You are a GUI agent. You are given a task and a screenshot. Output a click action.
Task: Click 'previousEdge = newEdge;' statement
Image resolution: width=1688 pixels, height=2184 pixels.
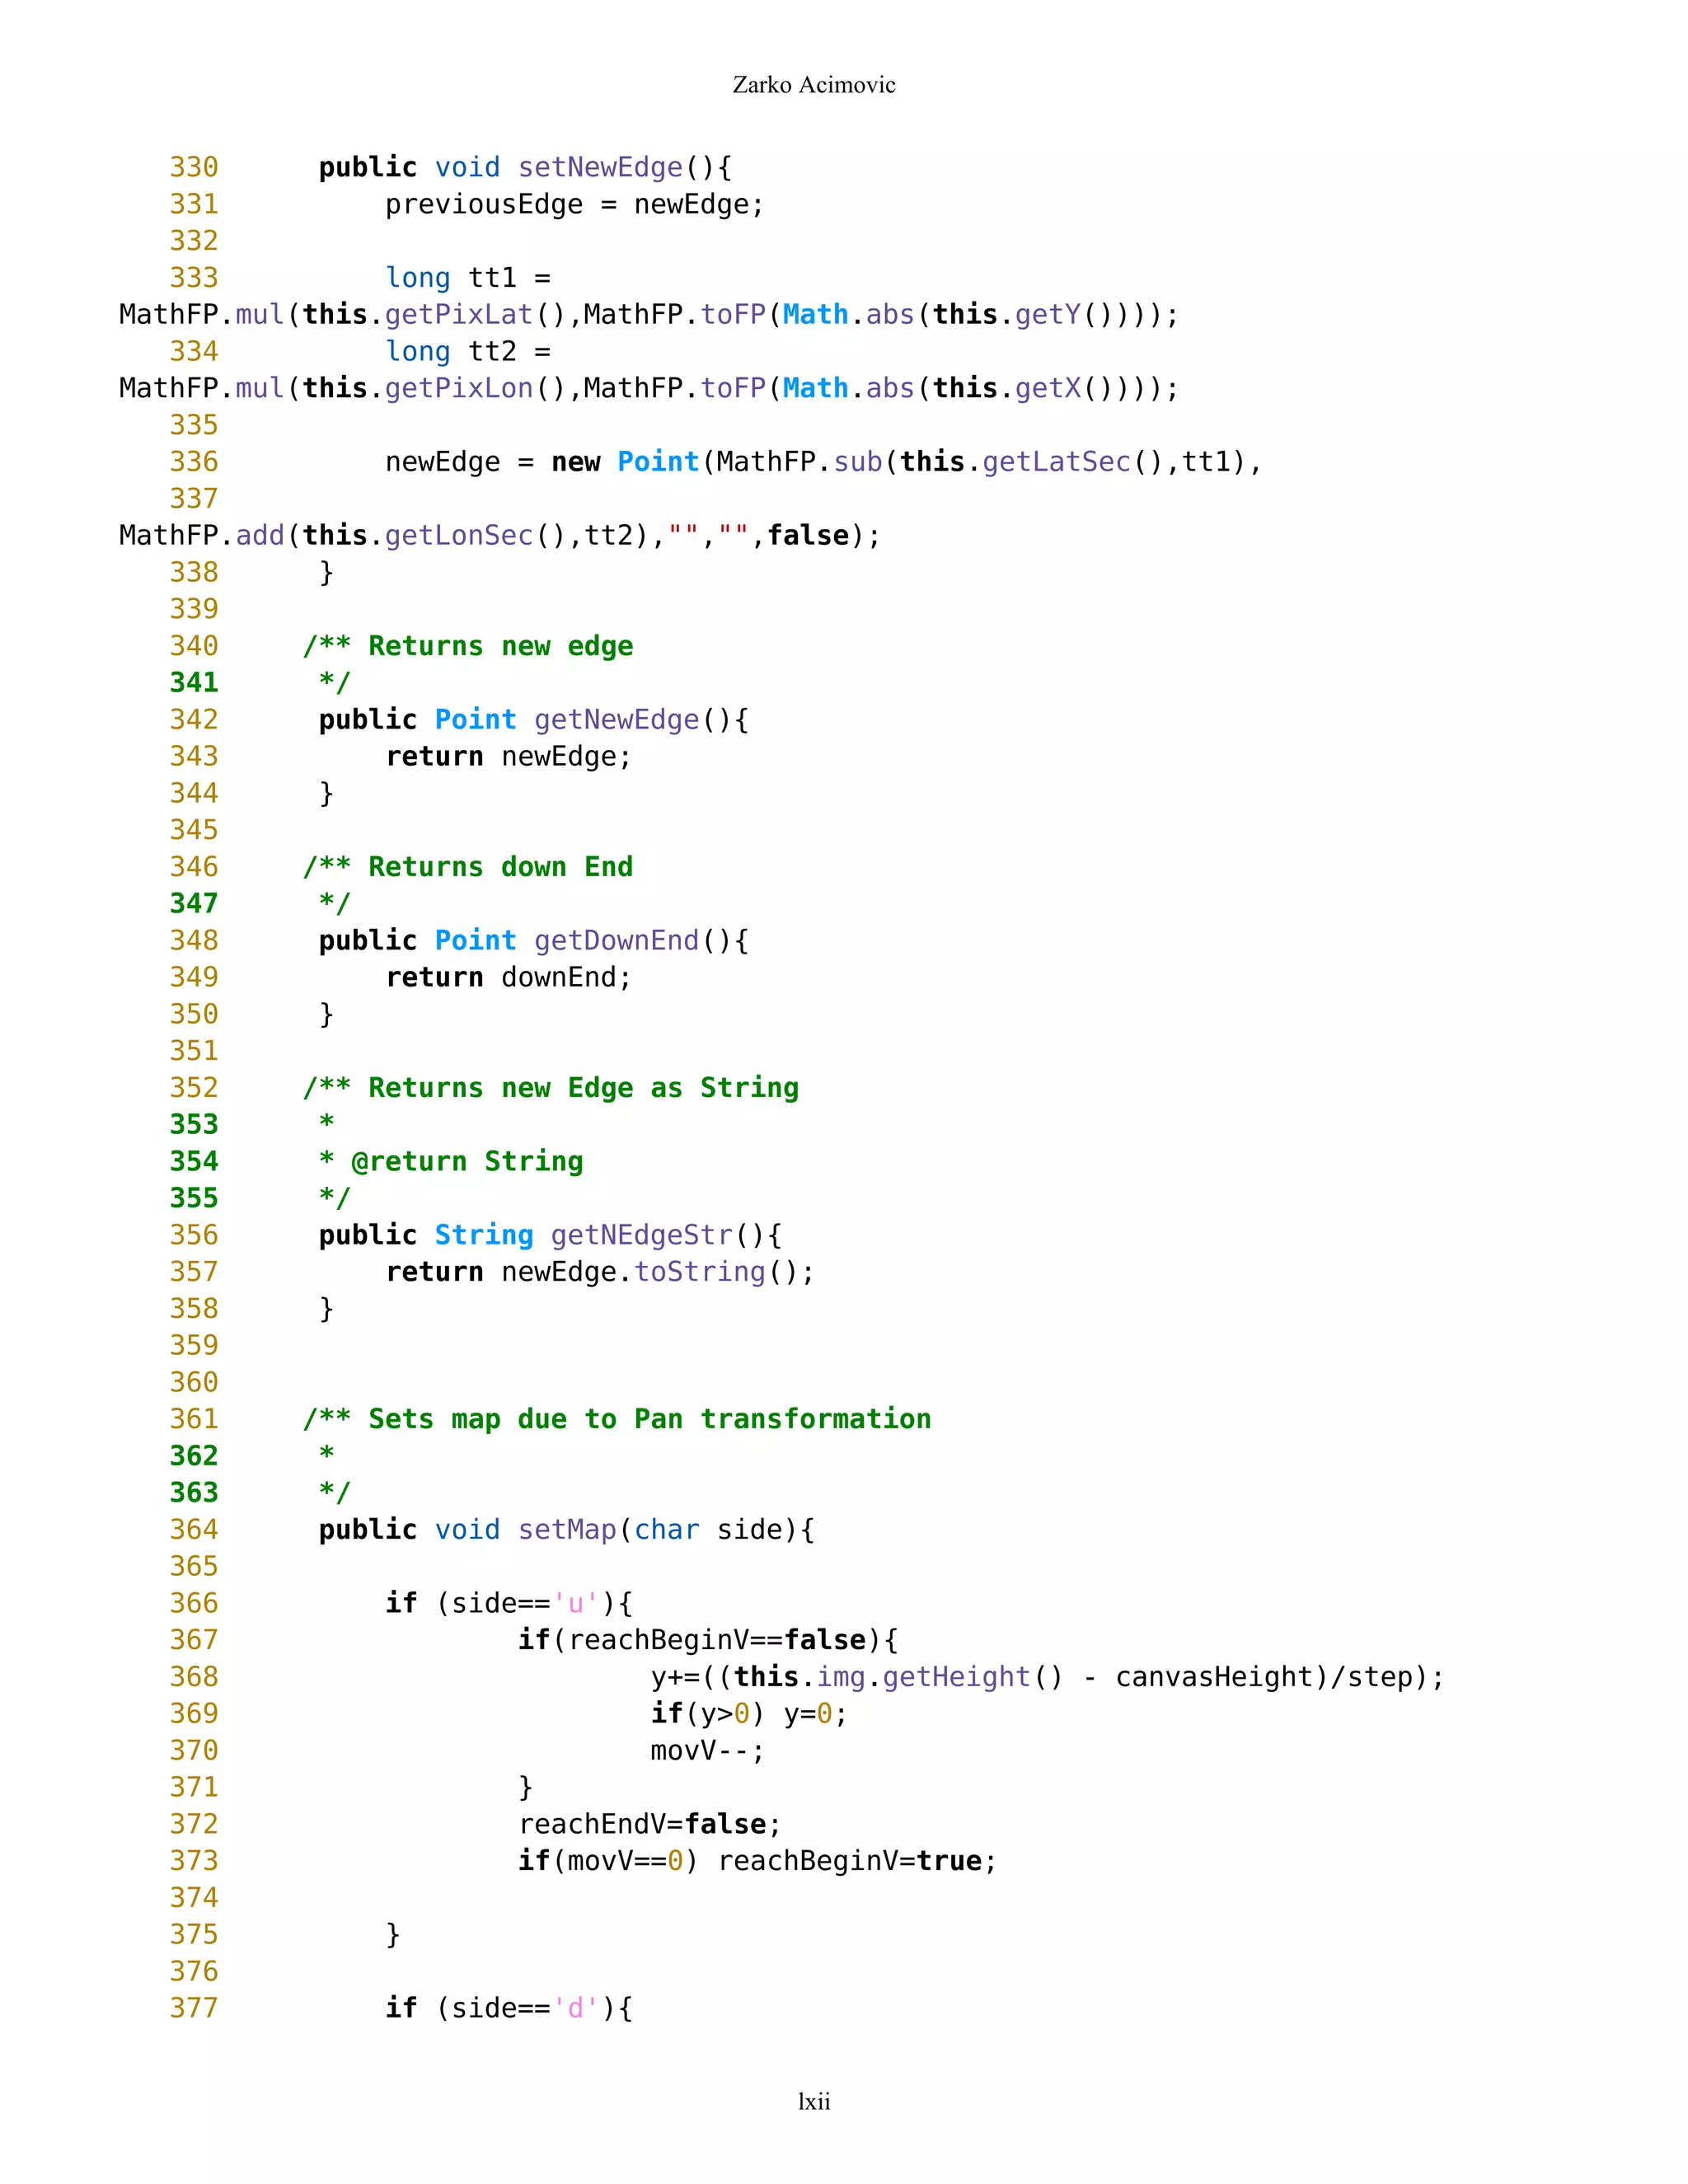[575, 205]
